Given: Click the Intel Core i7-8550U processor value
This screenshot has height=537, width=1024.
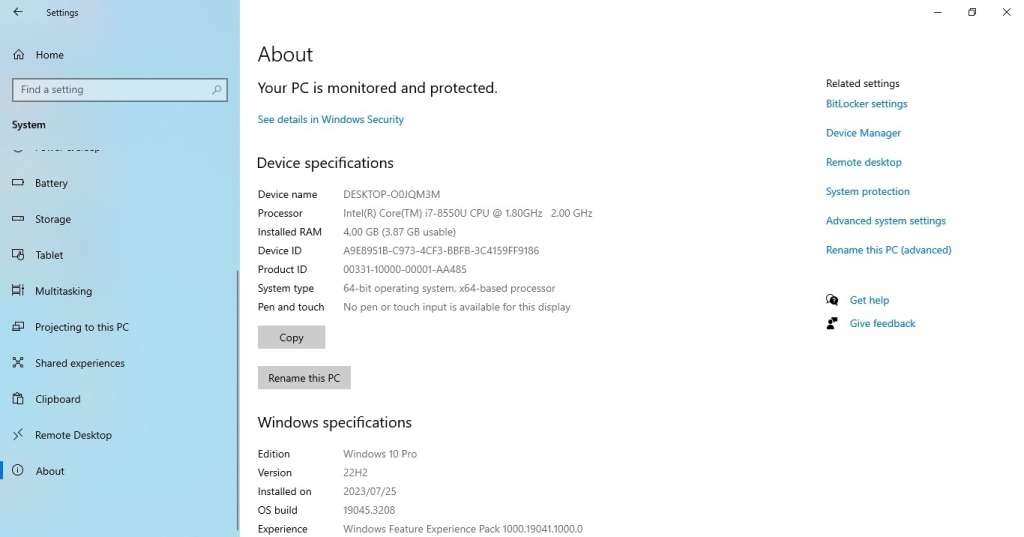Looking at the screenshot, I should tap(468, 213).
